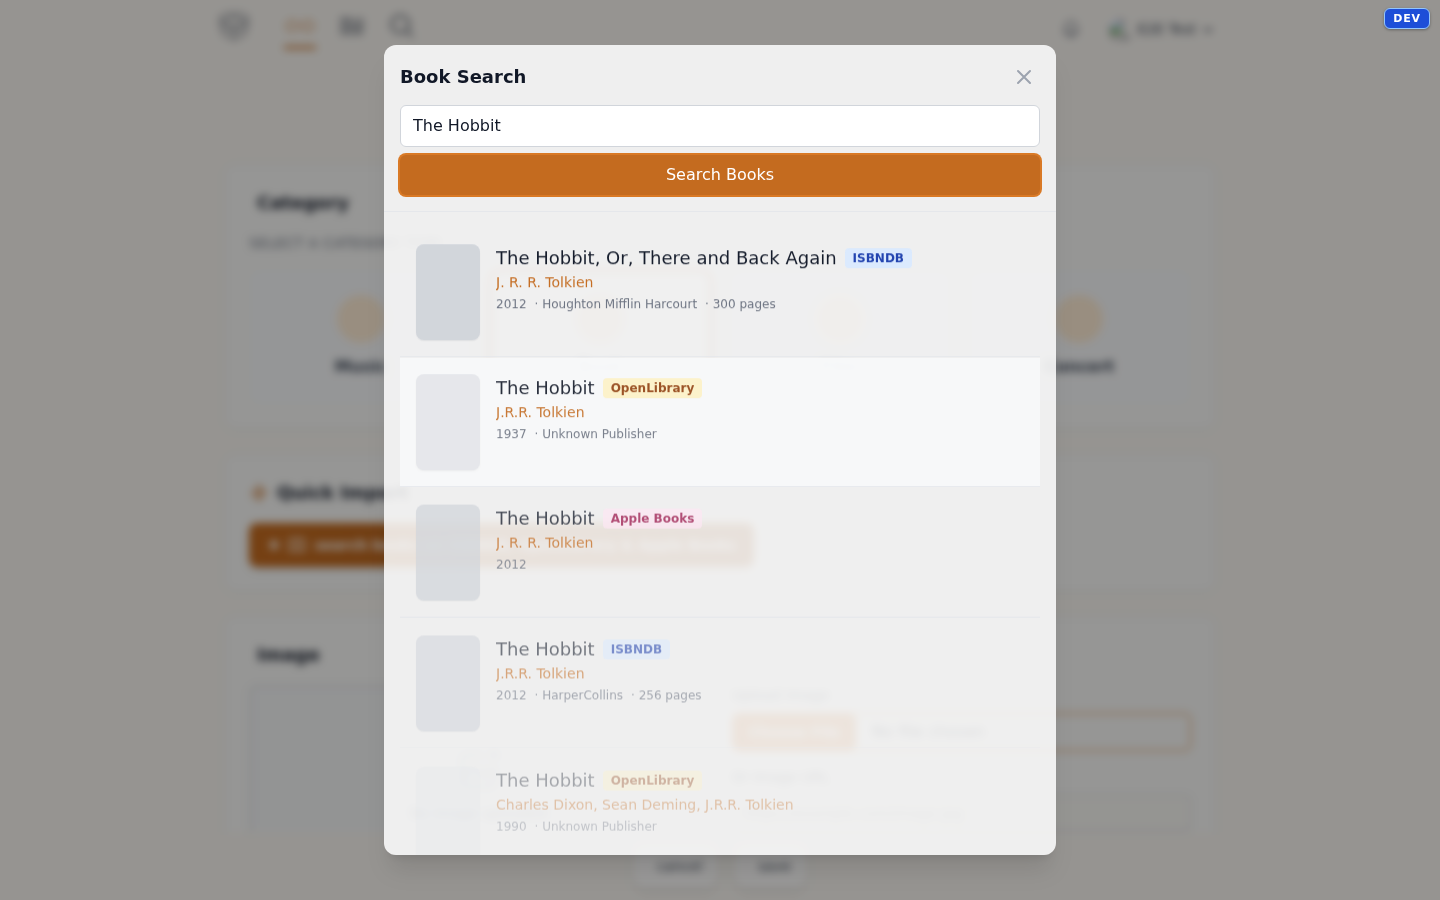Click OpenLibrary badge on 1990 result
Image resolution: width=1440 pixels, height=900 pixels.
click(652, 780)
